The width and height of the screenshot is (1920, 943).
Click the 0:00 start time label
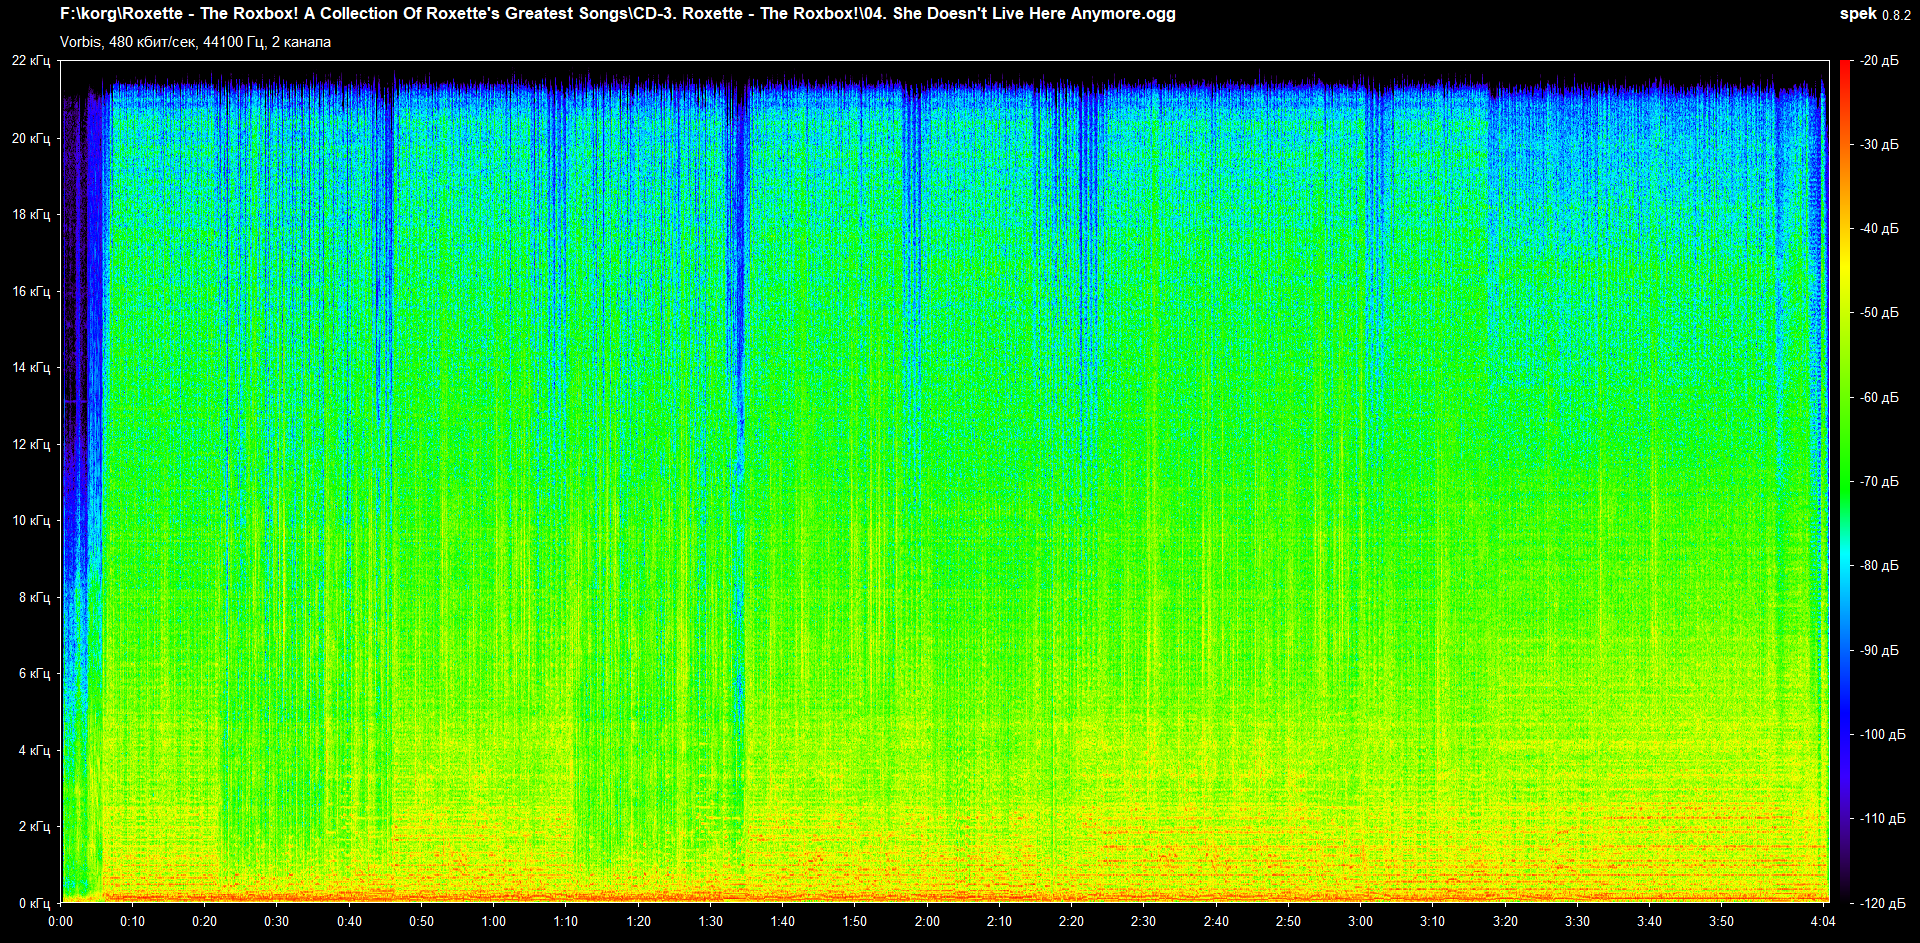point(60,921)
